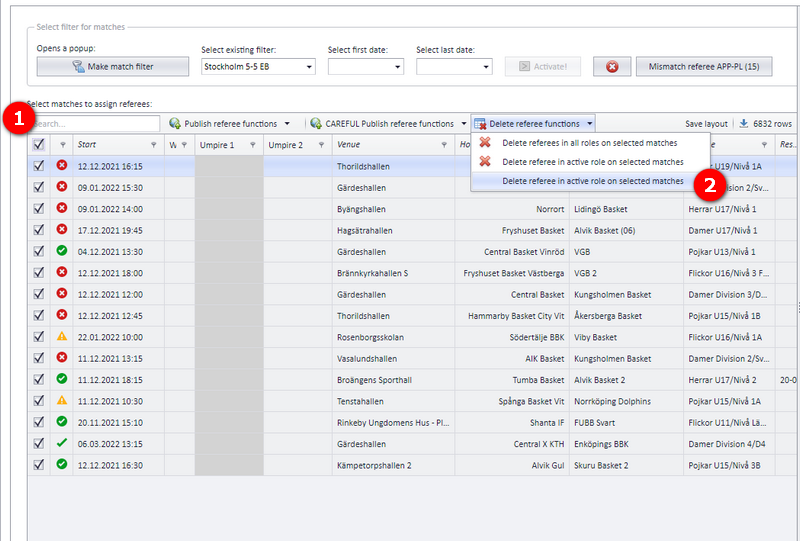
Task: Open filter on the Umpire 2 column
Action: tap(321, 145)
